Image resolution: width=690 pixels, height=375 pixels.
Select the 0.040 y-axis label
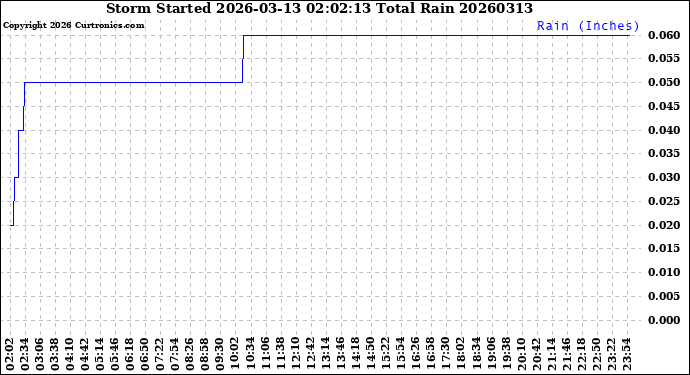(x=664, y=130)
